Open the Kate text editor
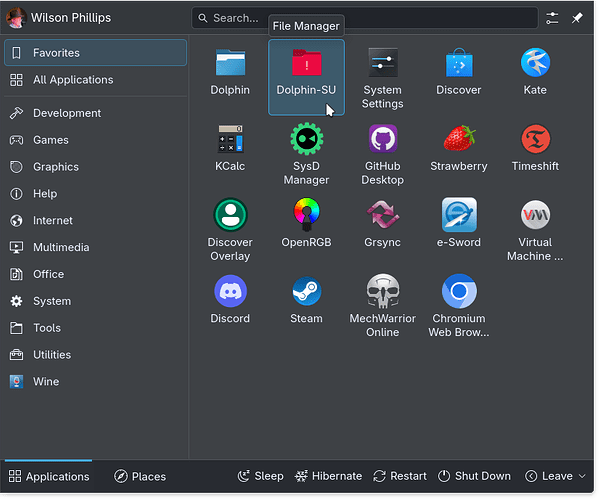This screenshot has width=601, height=500. click(535, 62)
